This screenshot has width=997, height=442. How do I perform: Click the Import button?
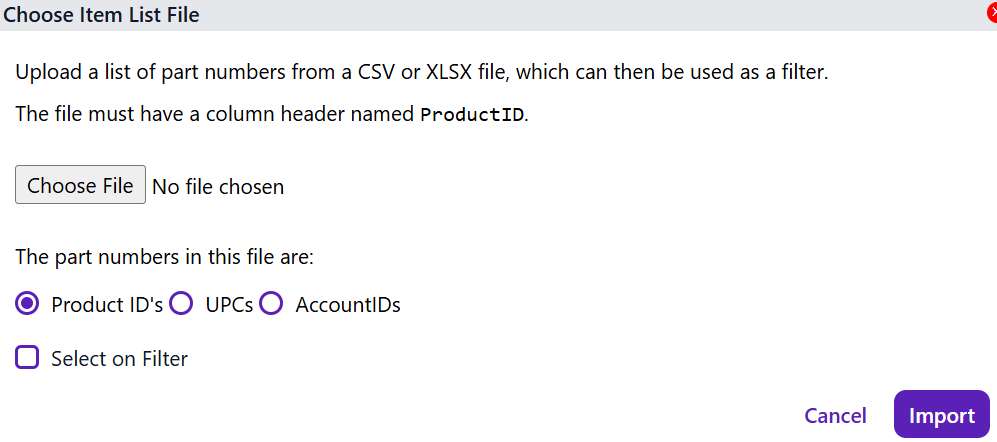point(941,415)
